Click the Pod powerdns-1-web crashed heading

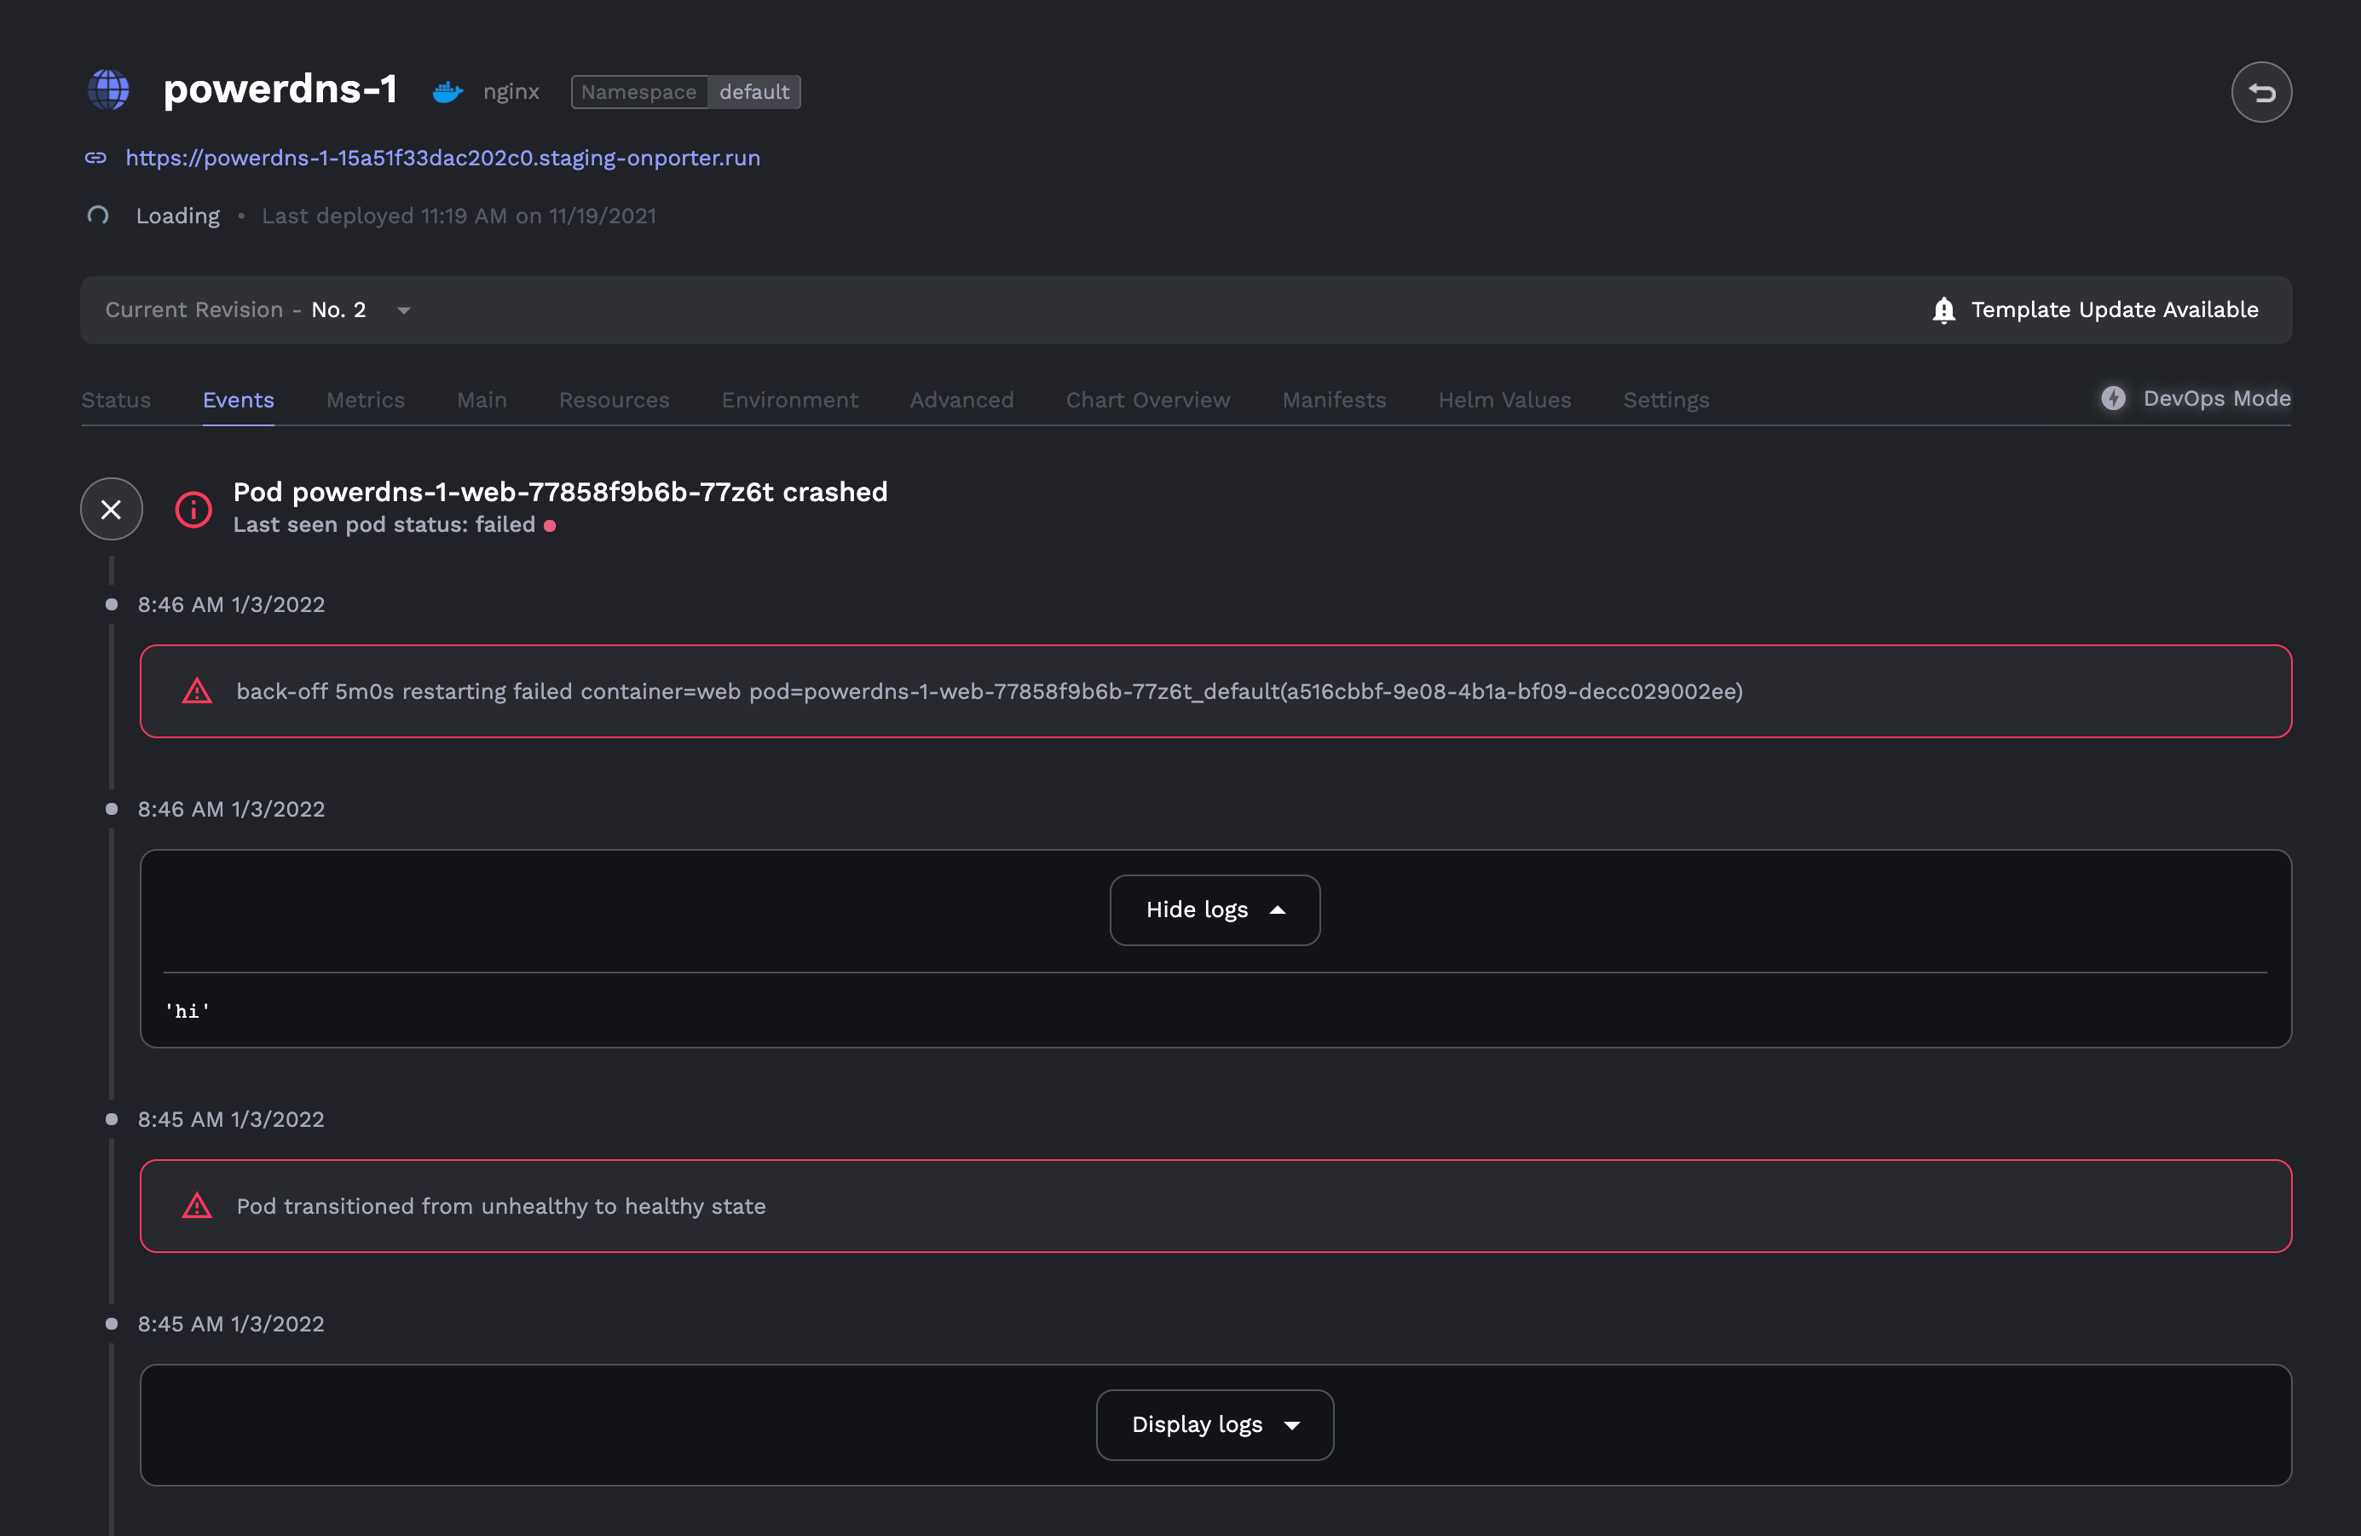pyautogui.click(x=560, y=492)
